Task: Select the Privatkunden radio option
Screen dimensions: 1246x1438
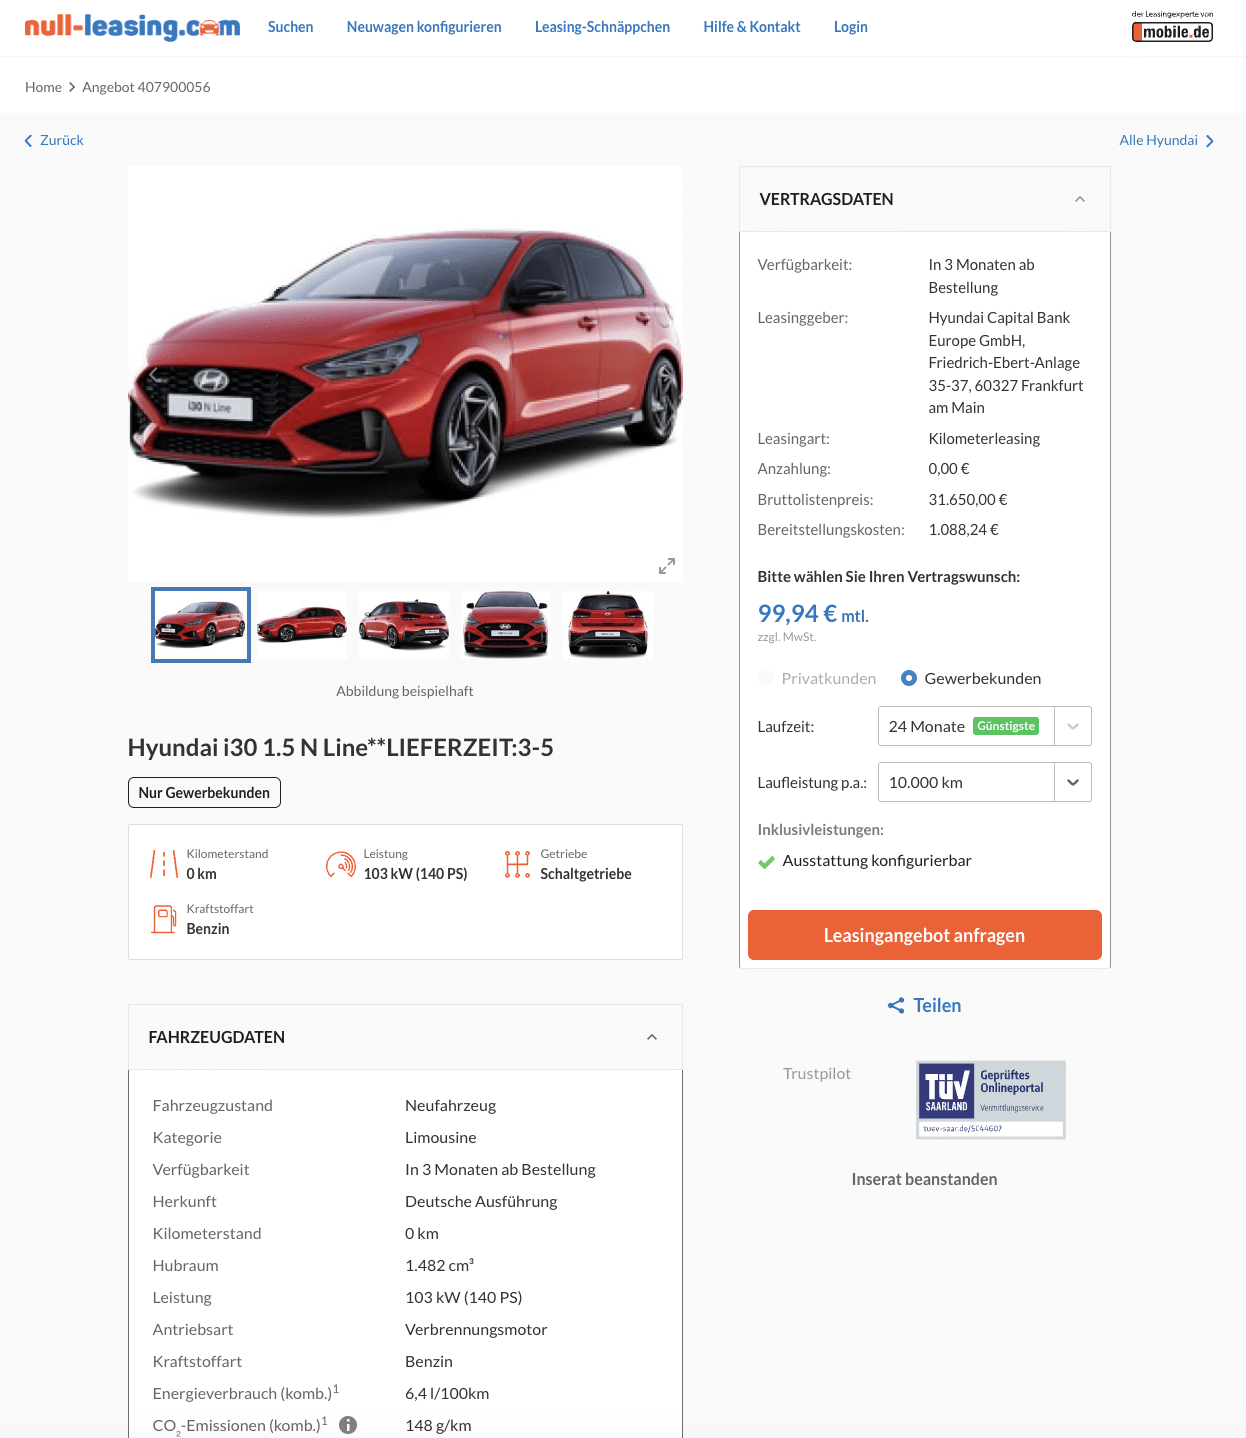Action: 766,678
